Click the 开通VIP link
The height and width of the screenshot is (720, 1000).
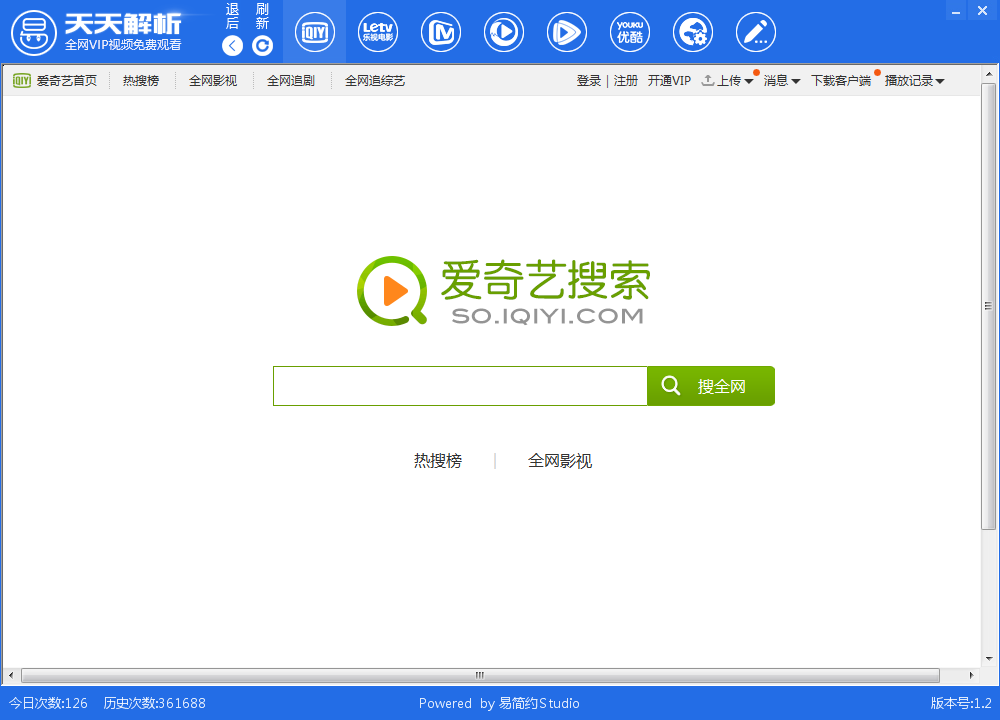click(x=669, y=81)
